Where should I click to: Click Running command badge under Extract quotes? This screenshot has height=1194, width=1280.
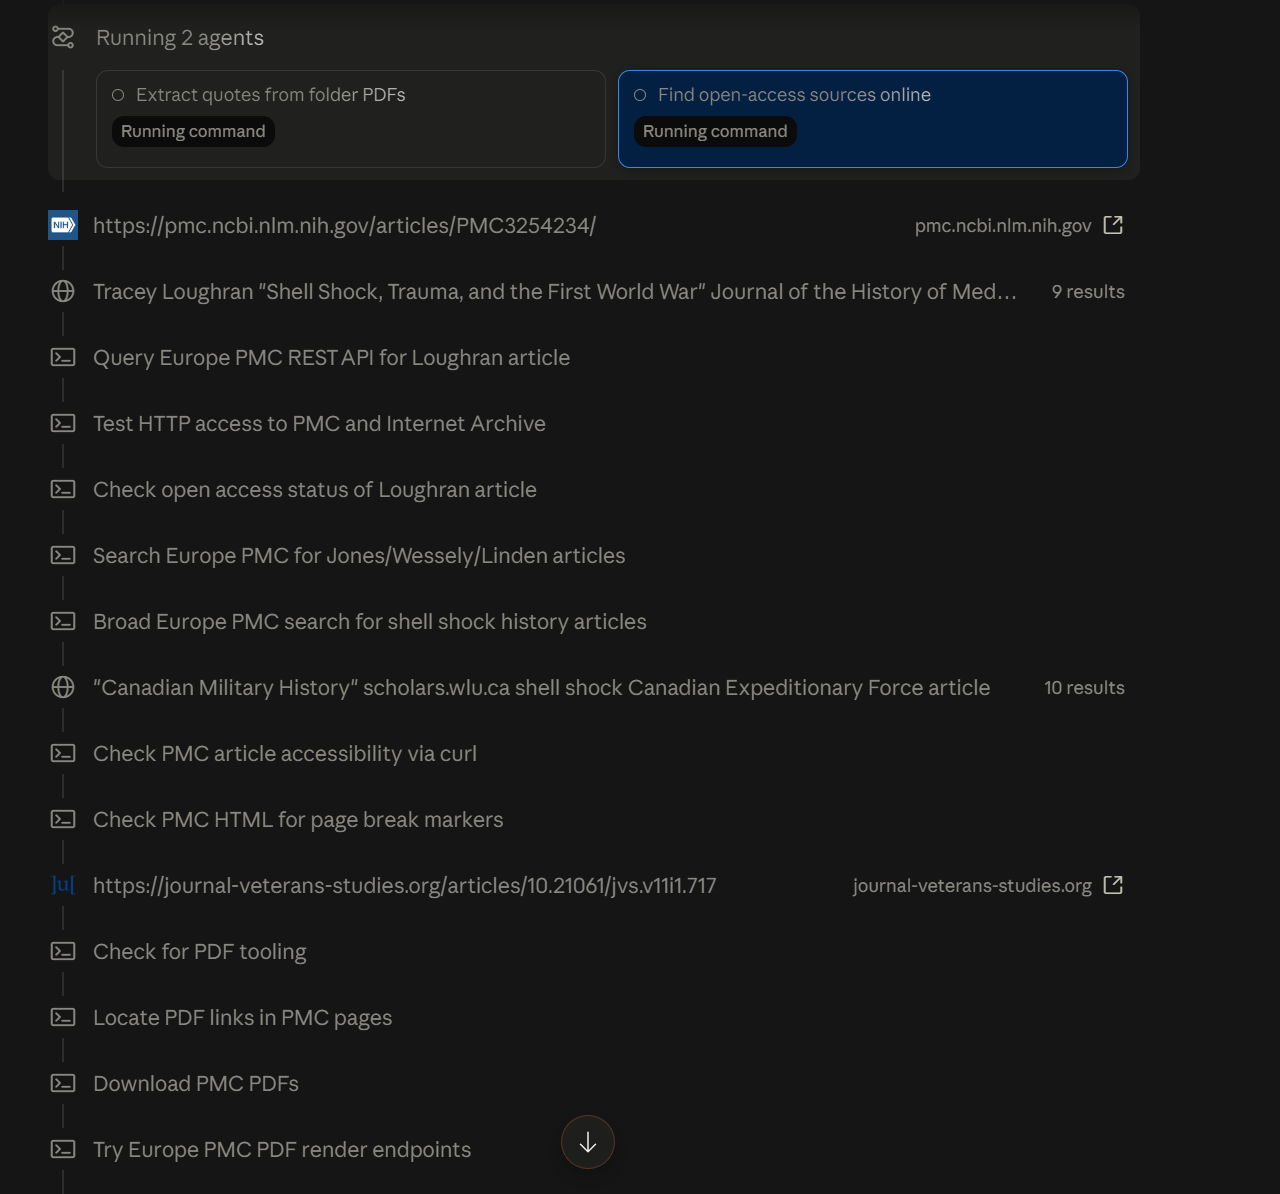click(x=193, y=131)
